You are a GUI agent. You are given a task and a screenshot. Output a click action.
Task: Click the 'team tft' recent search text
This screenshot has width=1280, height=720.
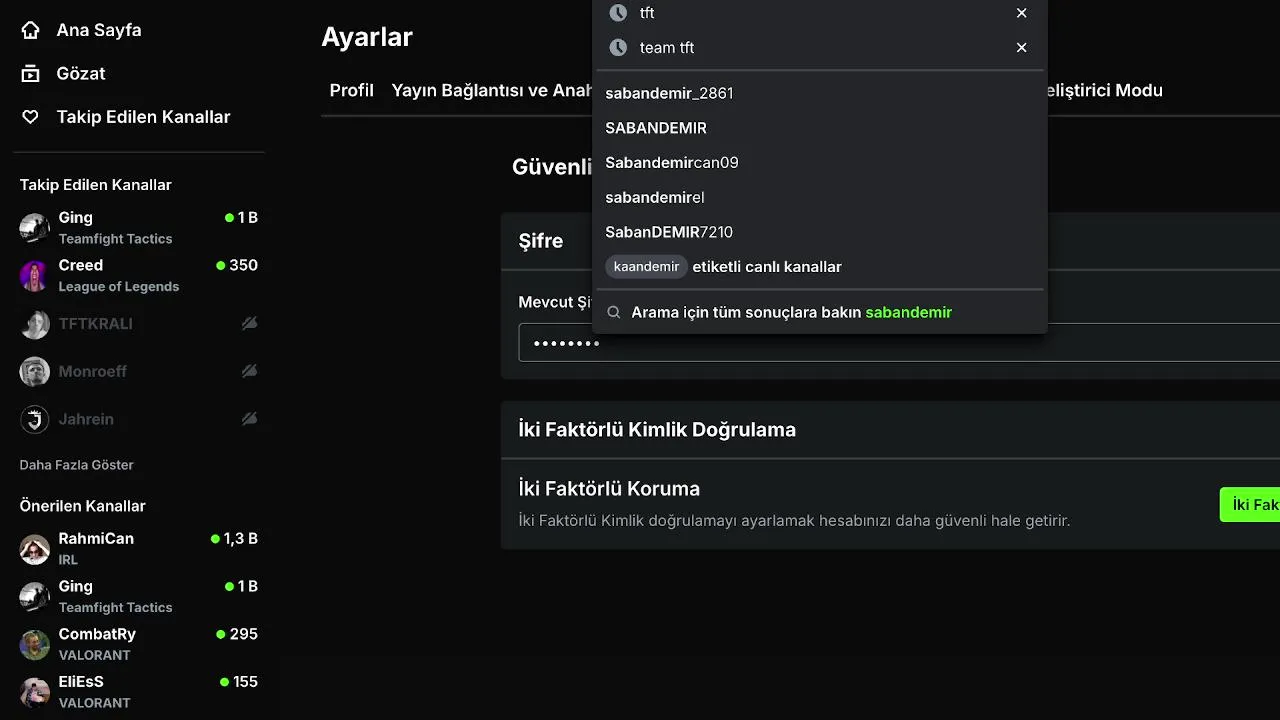click(667, 47)
